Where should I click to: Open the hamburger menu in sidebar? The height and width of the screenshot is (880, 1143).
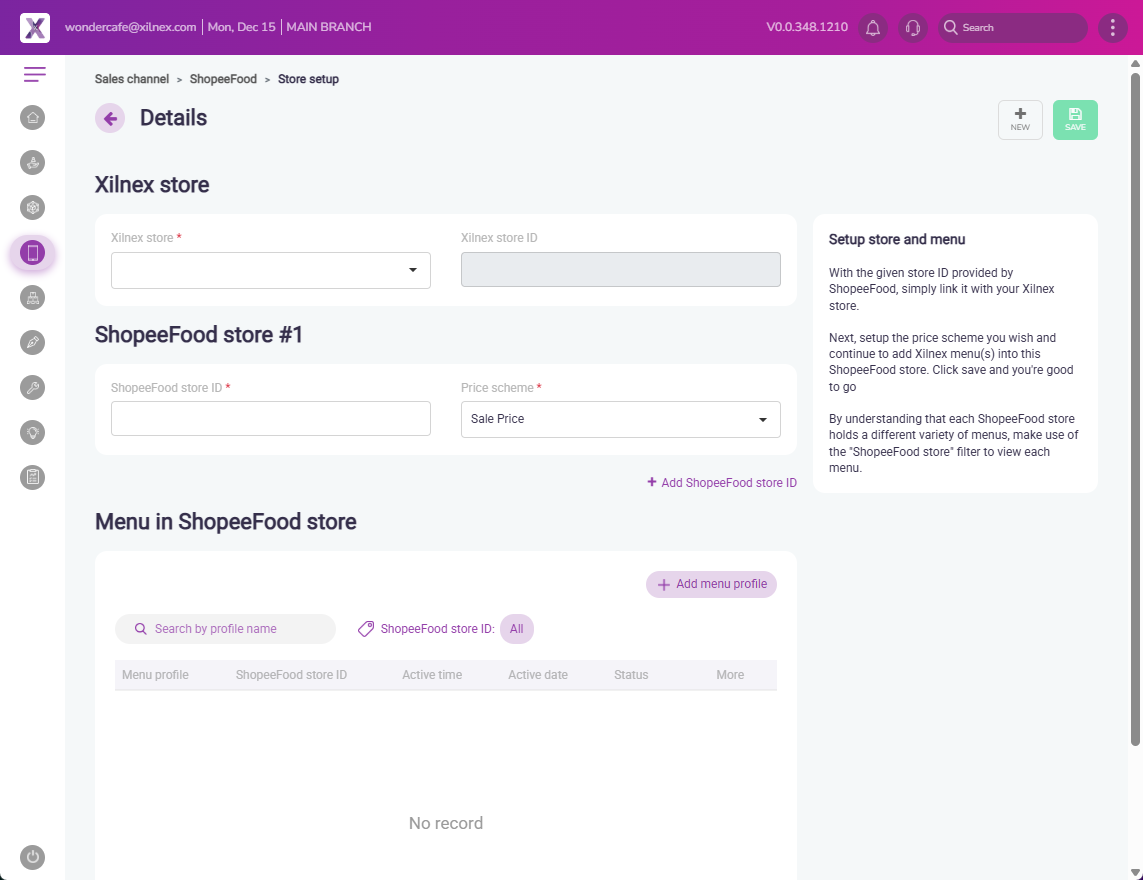pos(35,74)
